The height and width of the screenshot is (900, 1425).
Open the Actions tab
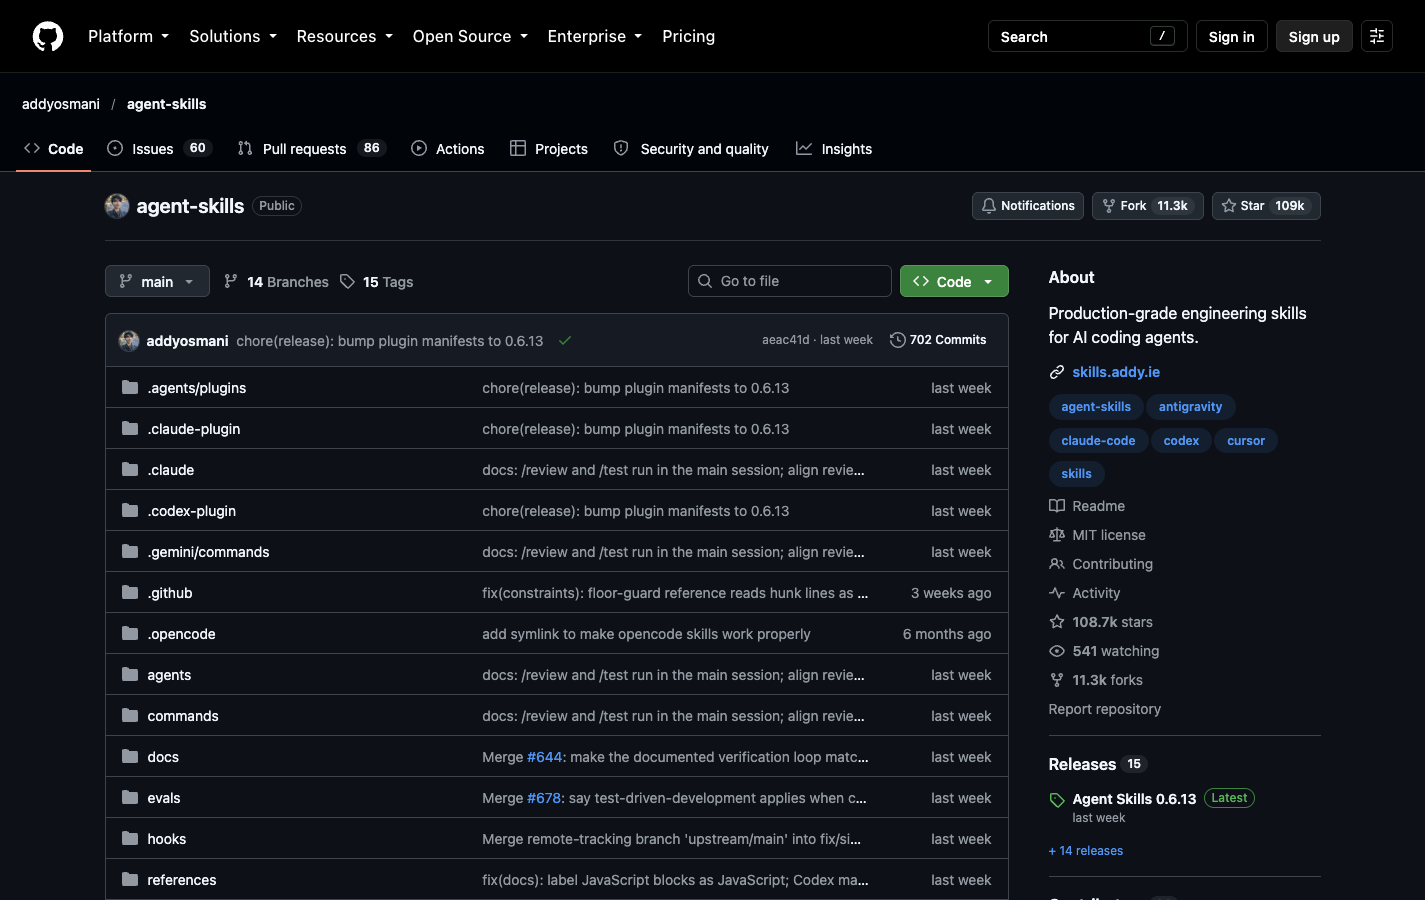click(x=448, y=149)
